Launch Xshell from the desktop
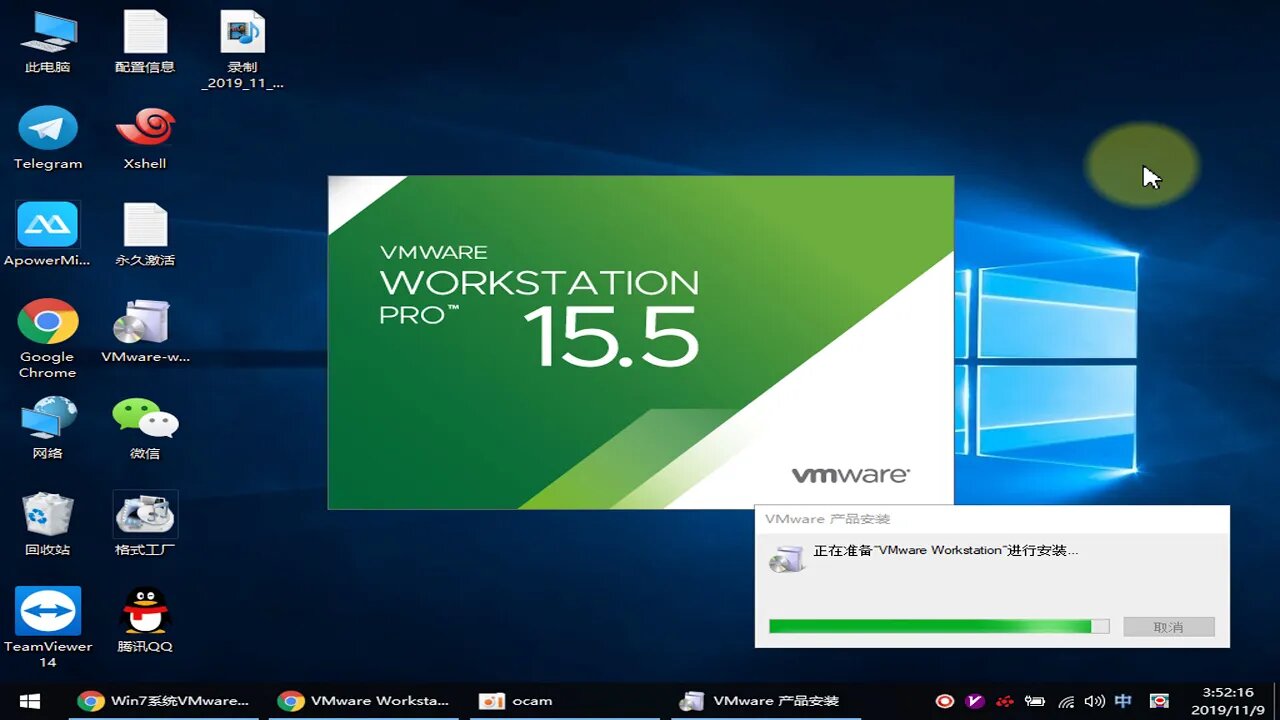1280x720 pixels. coord(145,138)
